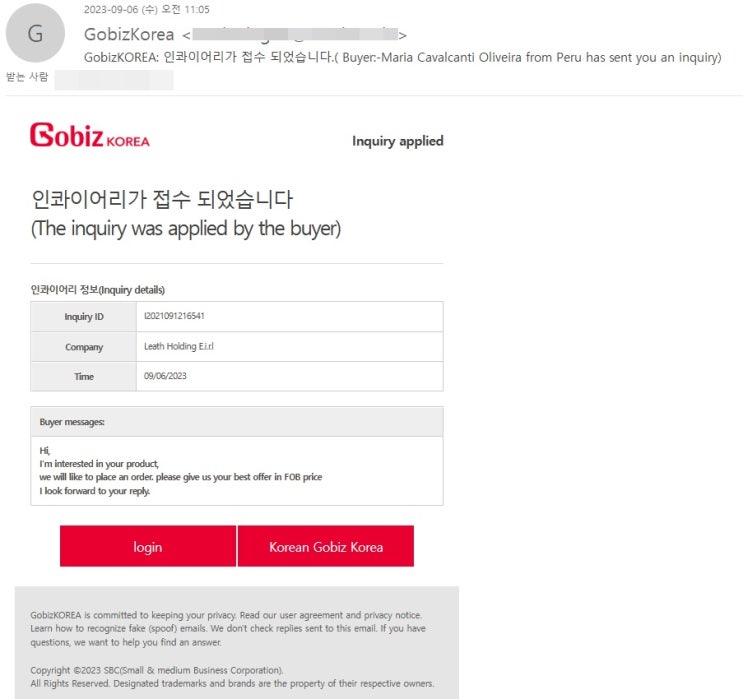Select the email subject line text
Screen dimensions: 743x699
[x=402, y=57]
